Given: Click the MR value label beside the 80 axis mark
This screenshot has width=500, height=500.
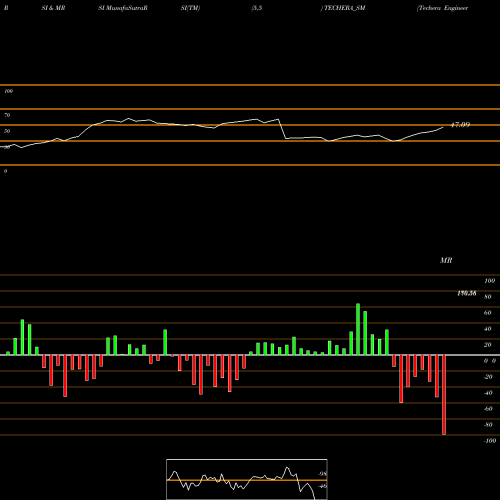Looking at the screenshot, I should (x=467, y=293).
